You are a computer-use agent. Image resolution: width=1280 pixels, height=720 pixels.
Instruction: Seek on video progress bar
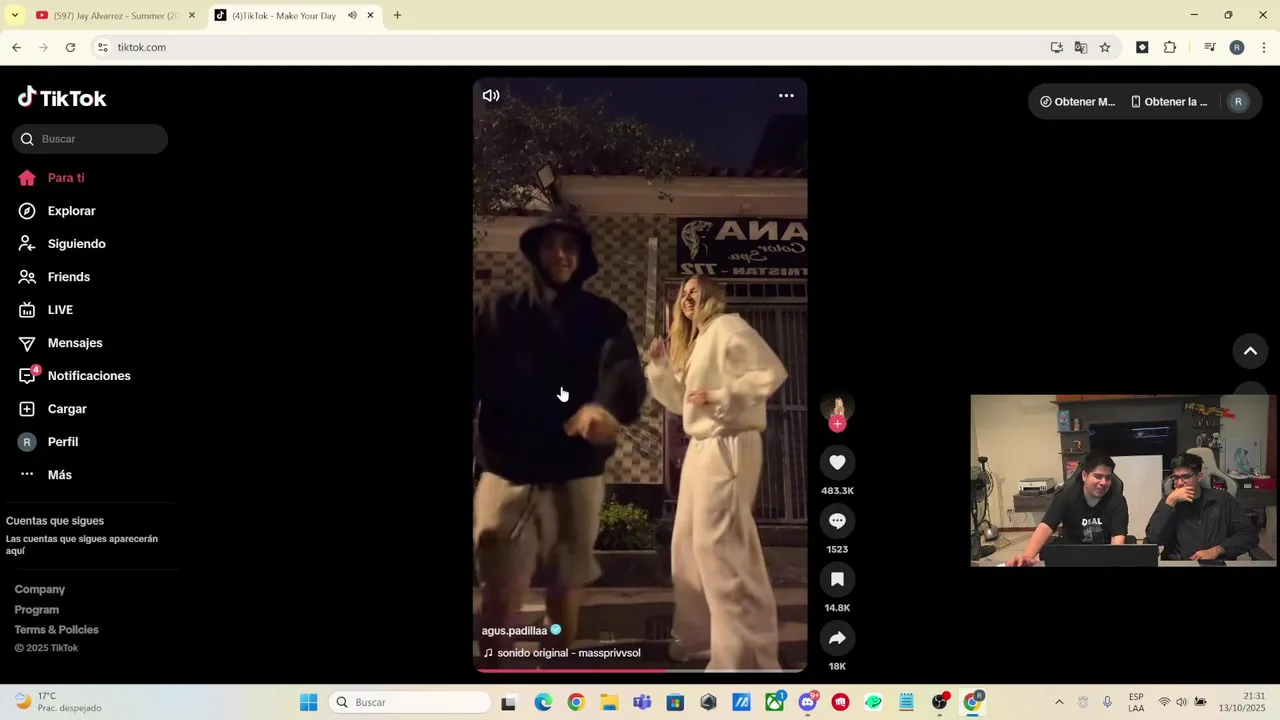click(x=640, y=670)
